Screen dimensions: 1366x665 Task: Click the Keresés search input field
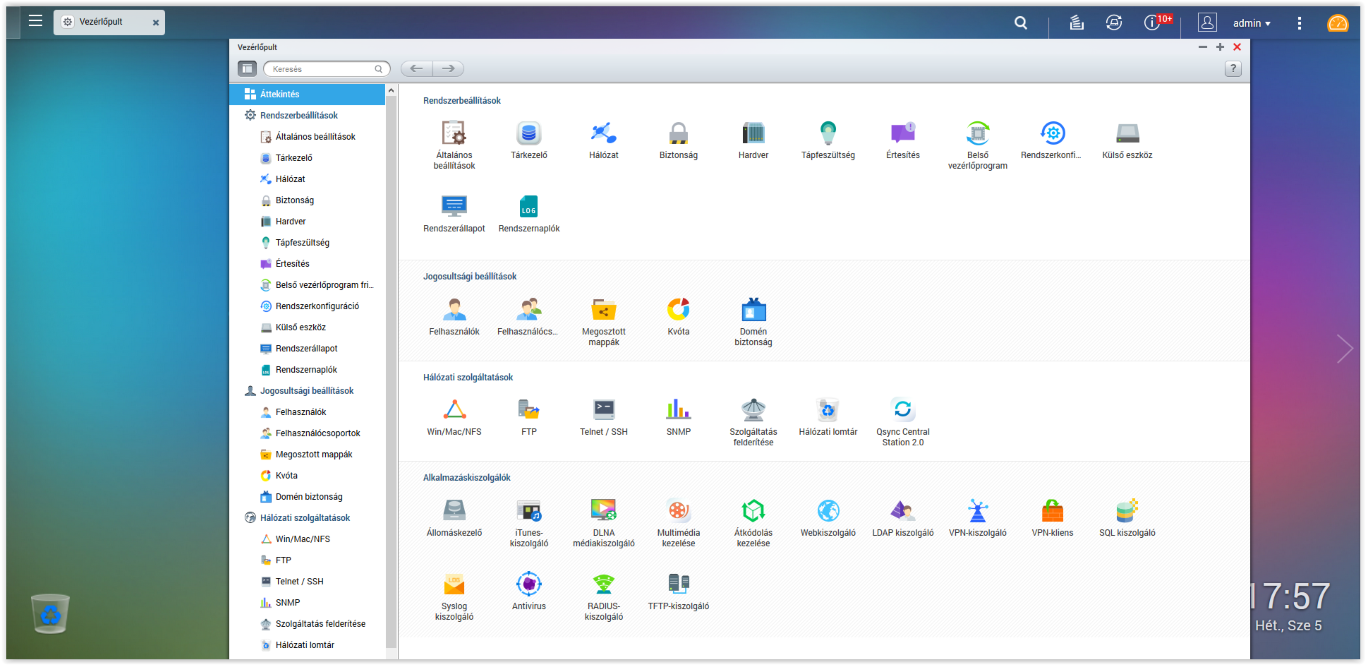pyautogui.click(x=320, y=69)
